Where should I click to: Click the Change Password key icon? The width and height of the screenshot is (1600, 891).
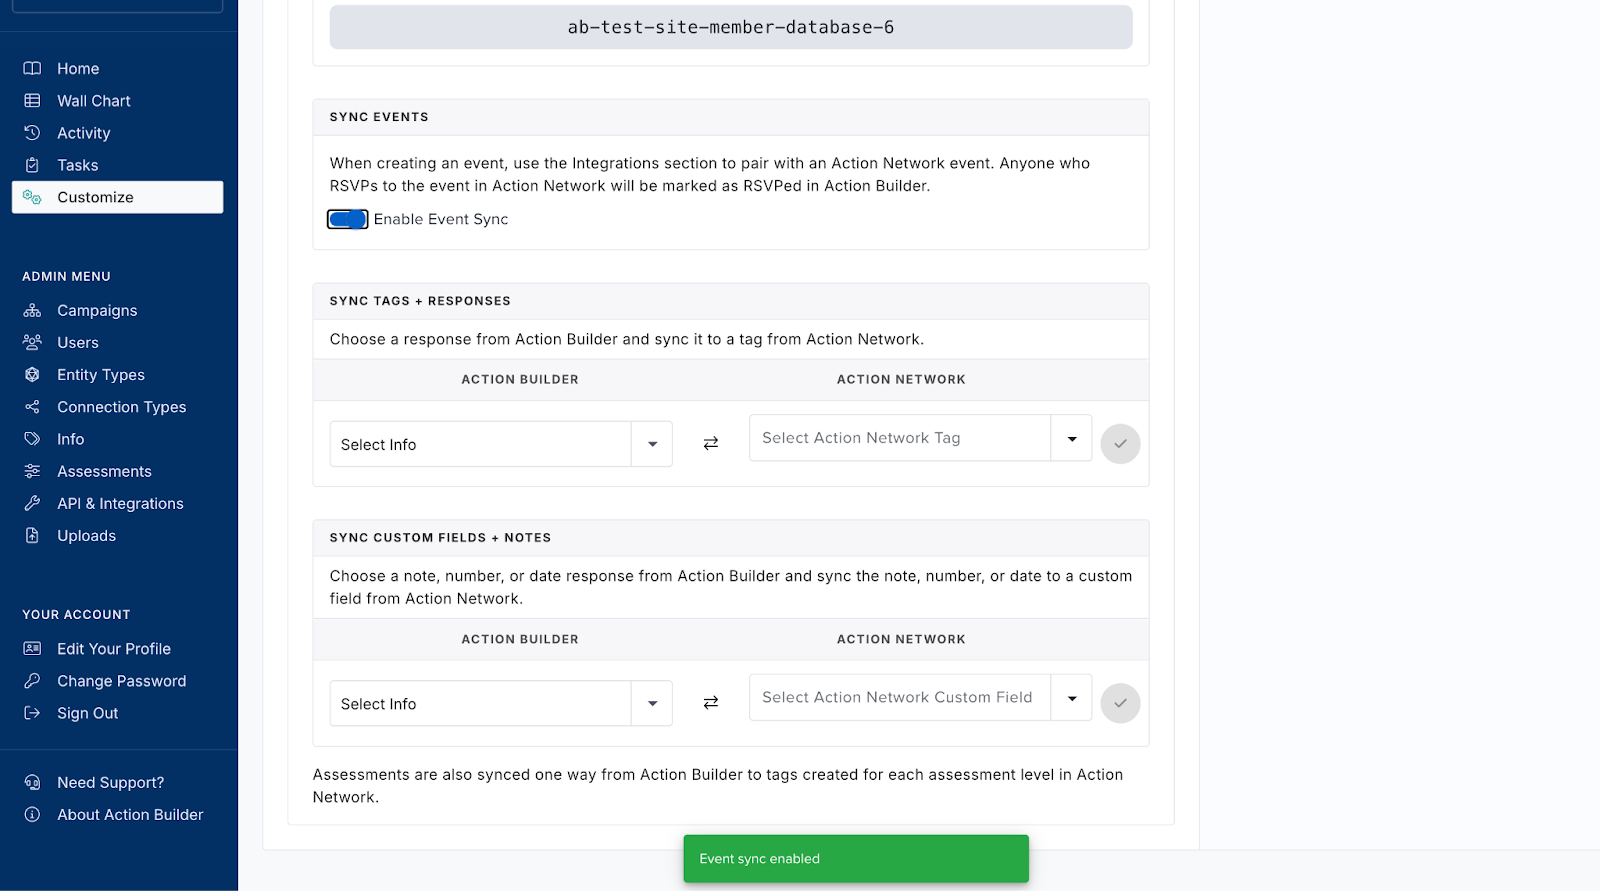coord(32,680)
